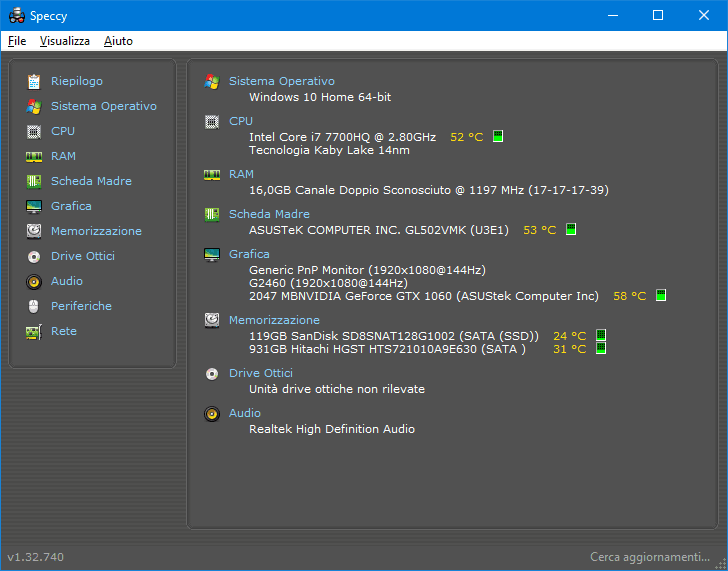Click the GPU temperature gauge beside 58 °C
Screen dimensions: 728x571
[661, 296]
